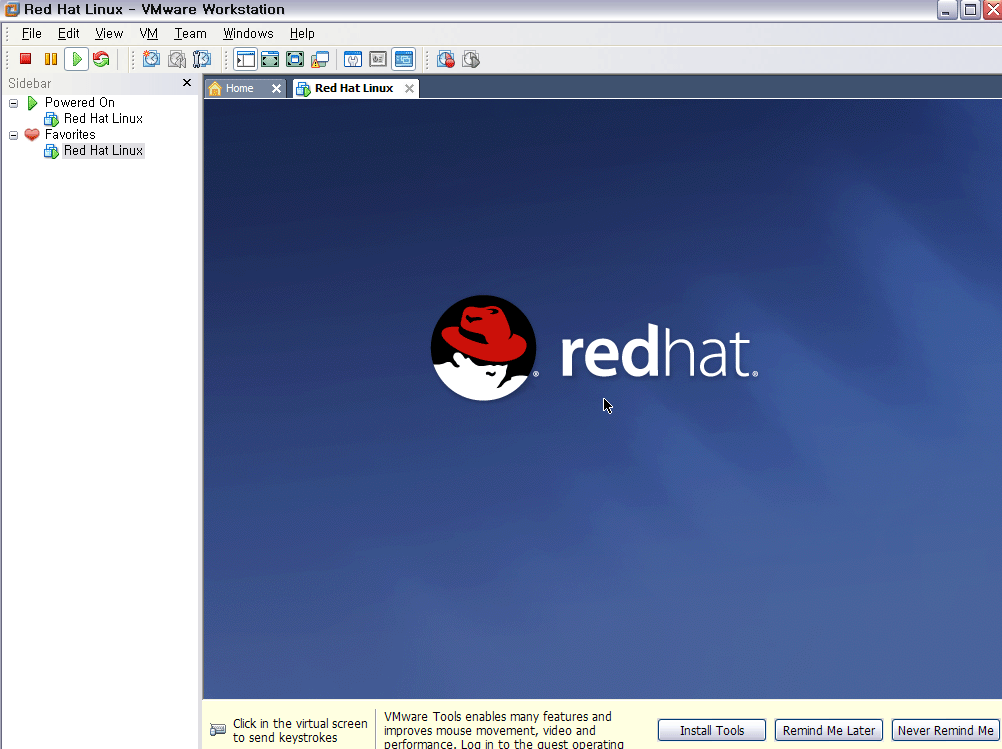Collapse the Powered On tree group

pos(13,103)
